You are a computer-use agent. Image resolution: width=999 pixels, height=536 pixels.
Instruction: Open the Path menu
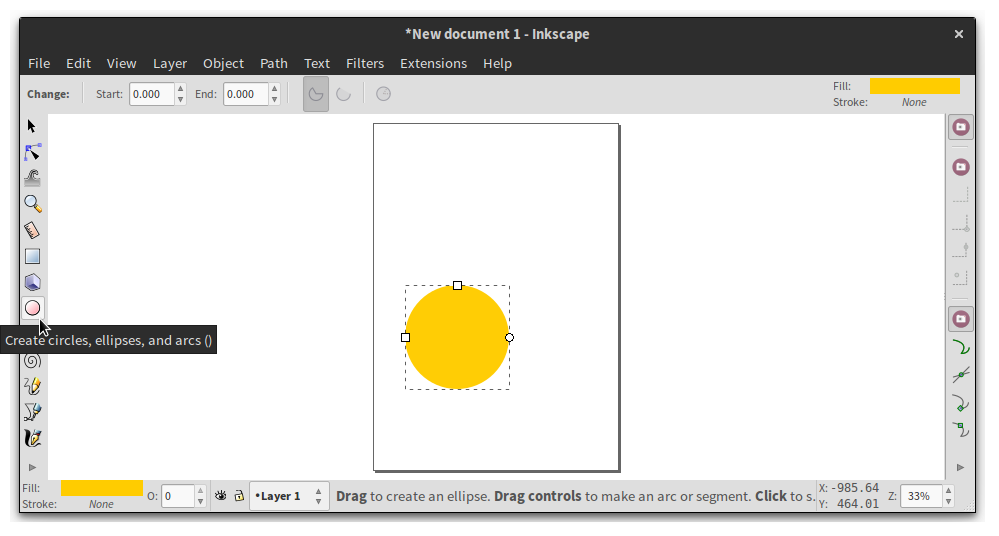(x=274, y=64)
